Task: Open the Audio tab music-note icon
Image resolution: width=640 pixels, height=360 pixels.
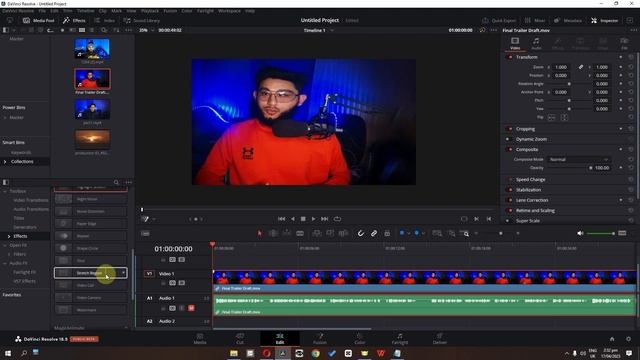Action: tap(536, 43)
